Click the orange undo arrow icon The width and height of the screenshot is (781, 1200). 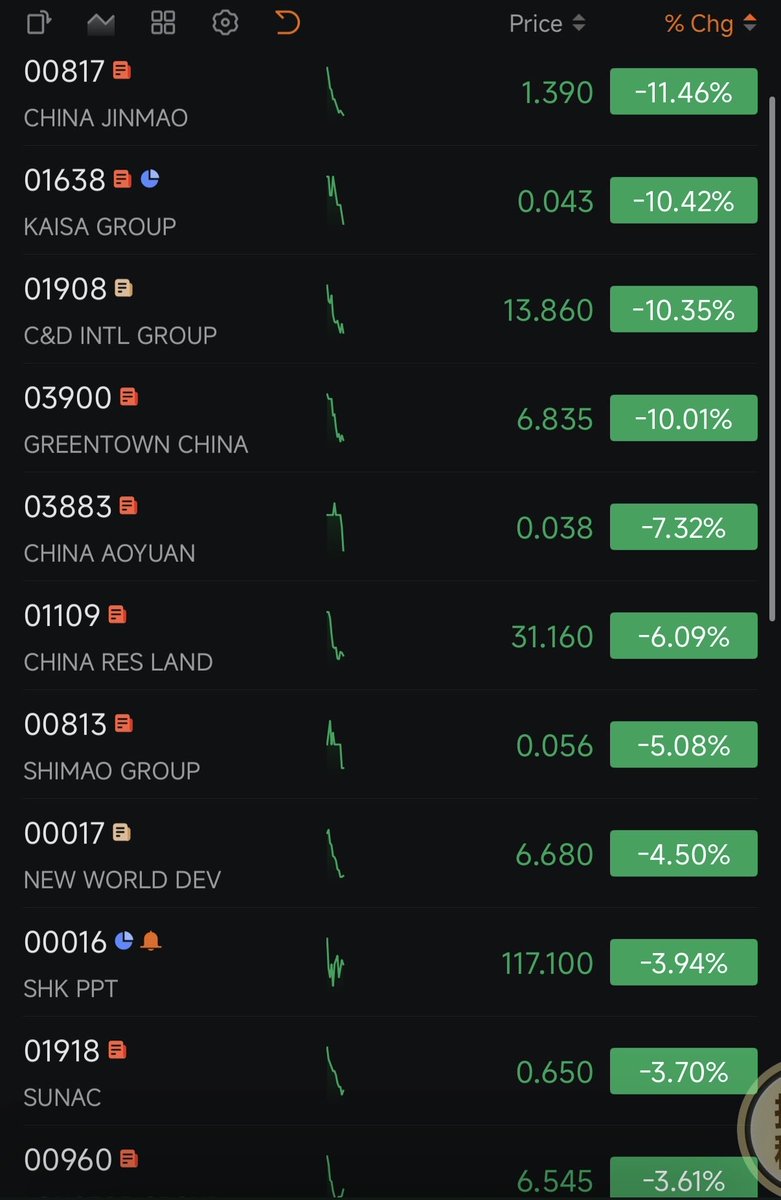(287, 22)
